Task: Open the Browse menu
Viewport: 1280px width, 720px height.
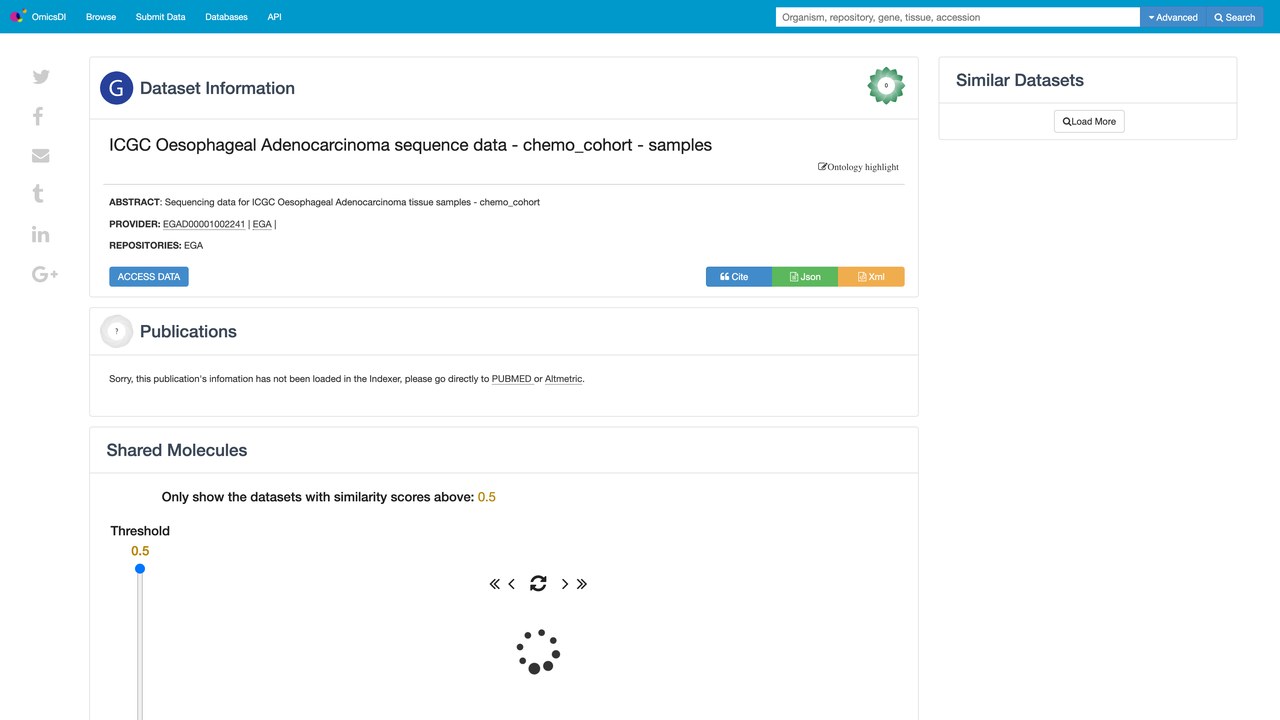Action: click(101, 17)
